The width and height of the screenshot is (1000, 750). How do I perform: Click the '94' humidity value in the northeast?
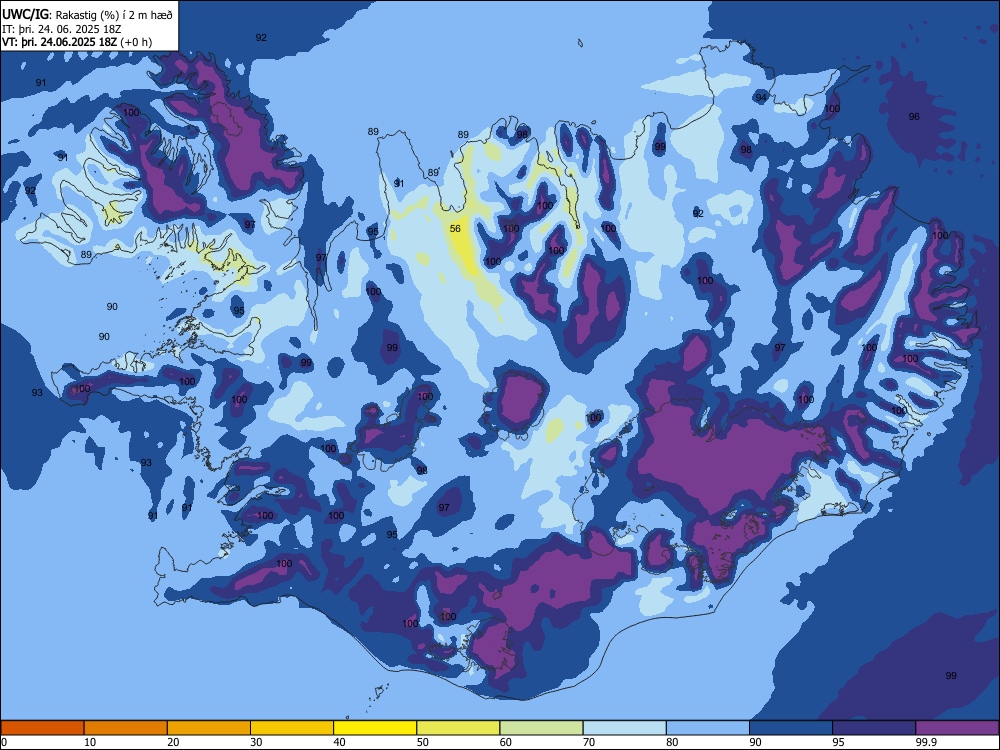[x=761, y=98]
